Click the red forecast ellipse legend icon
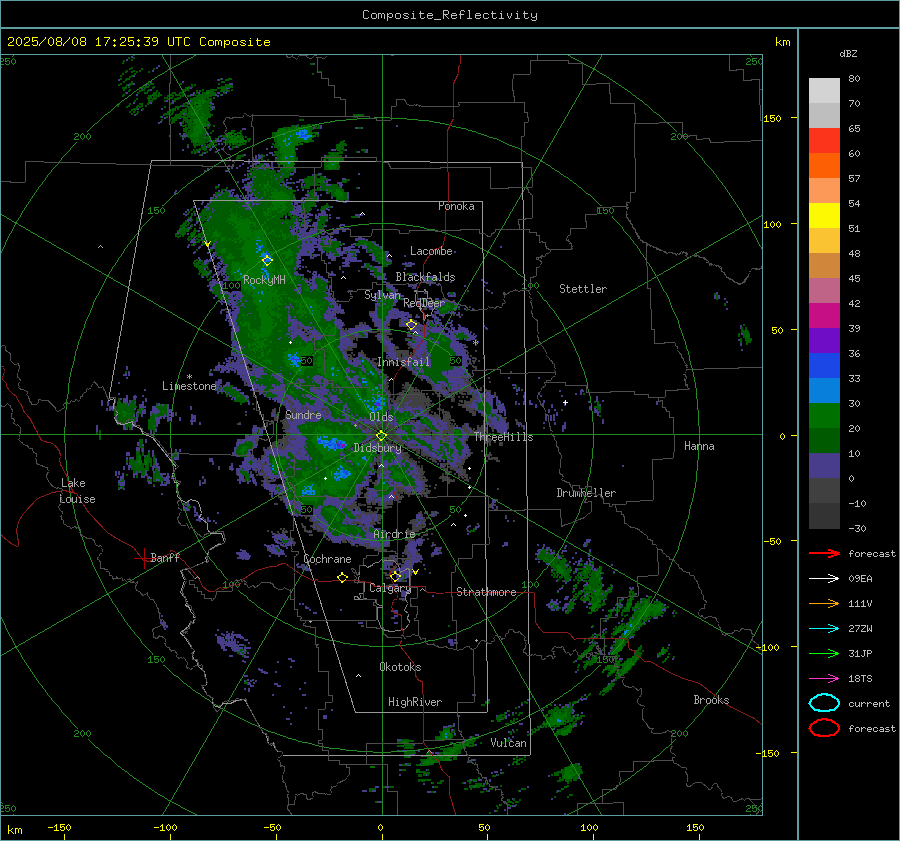The image size is (900, 841). click(x=824, y=728)
